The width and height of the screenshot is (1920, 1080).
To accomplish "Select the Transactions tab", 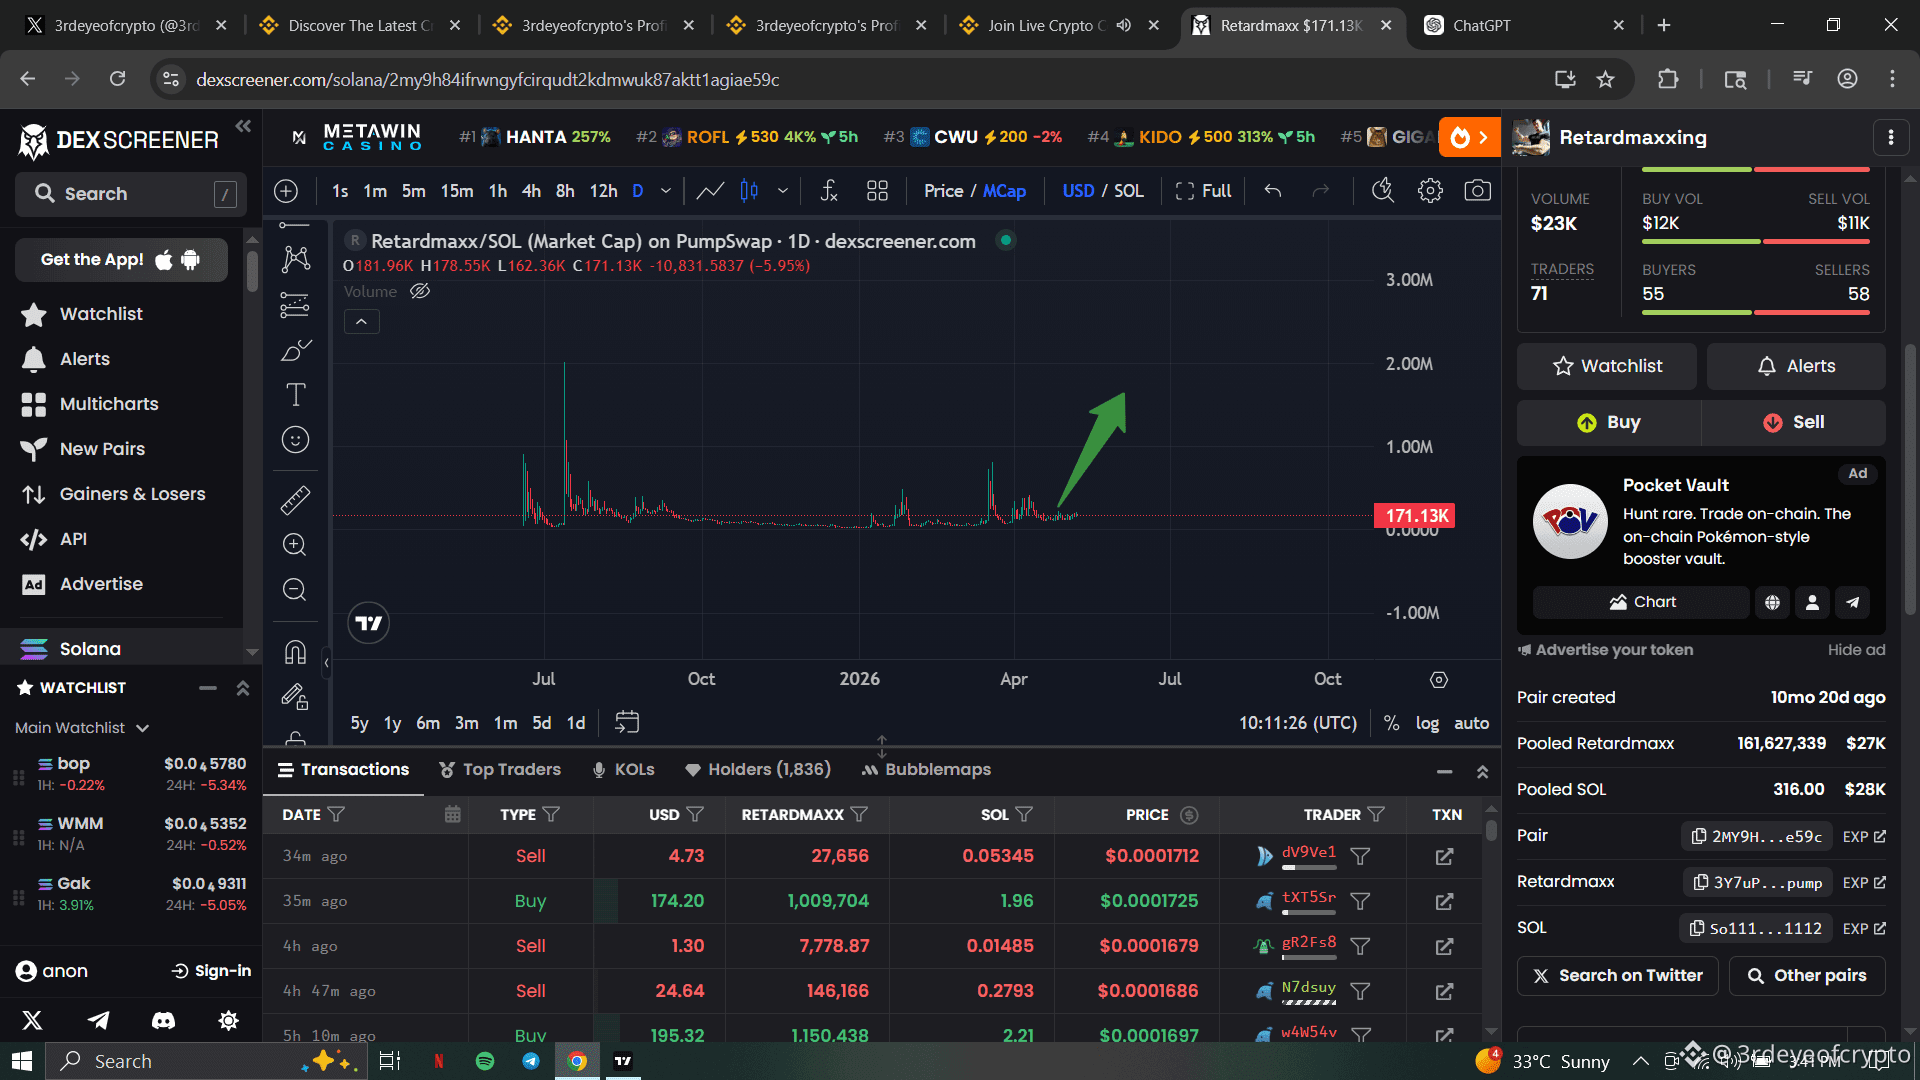I will [344, 769].
